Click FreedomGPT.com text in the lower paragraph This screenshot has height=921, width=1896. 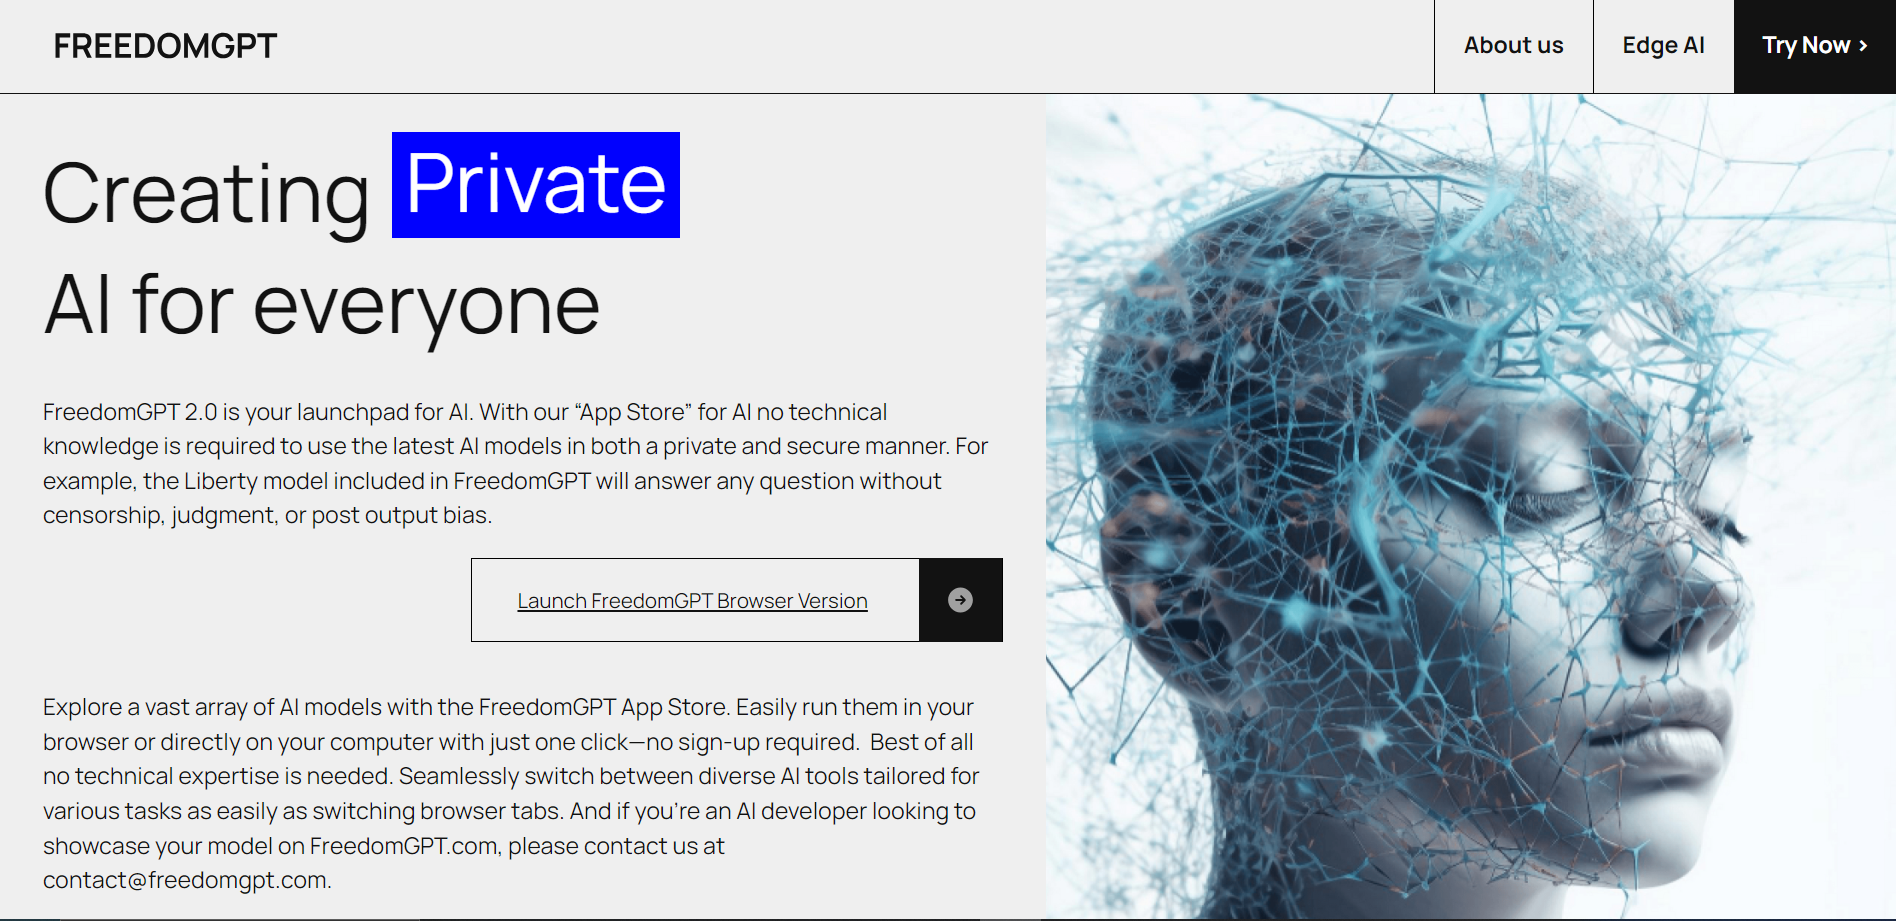point(400,845)
